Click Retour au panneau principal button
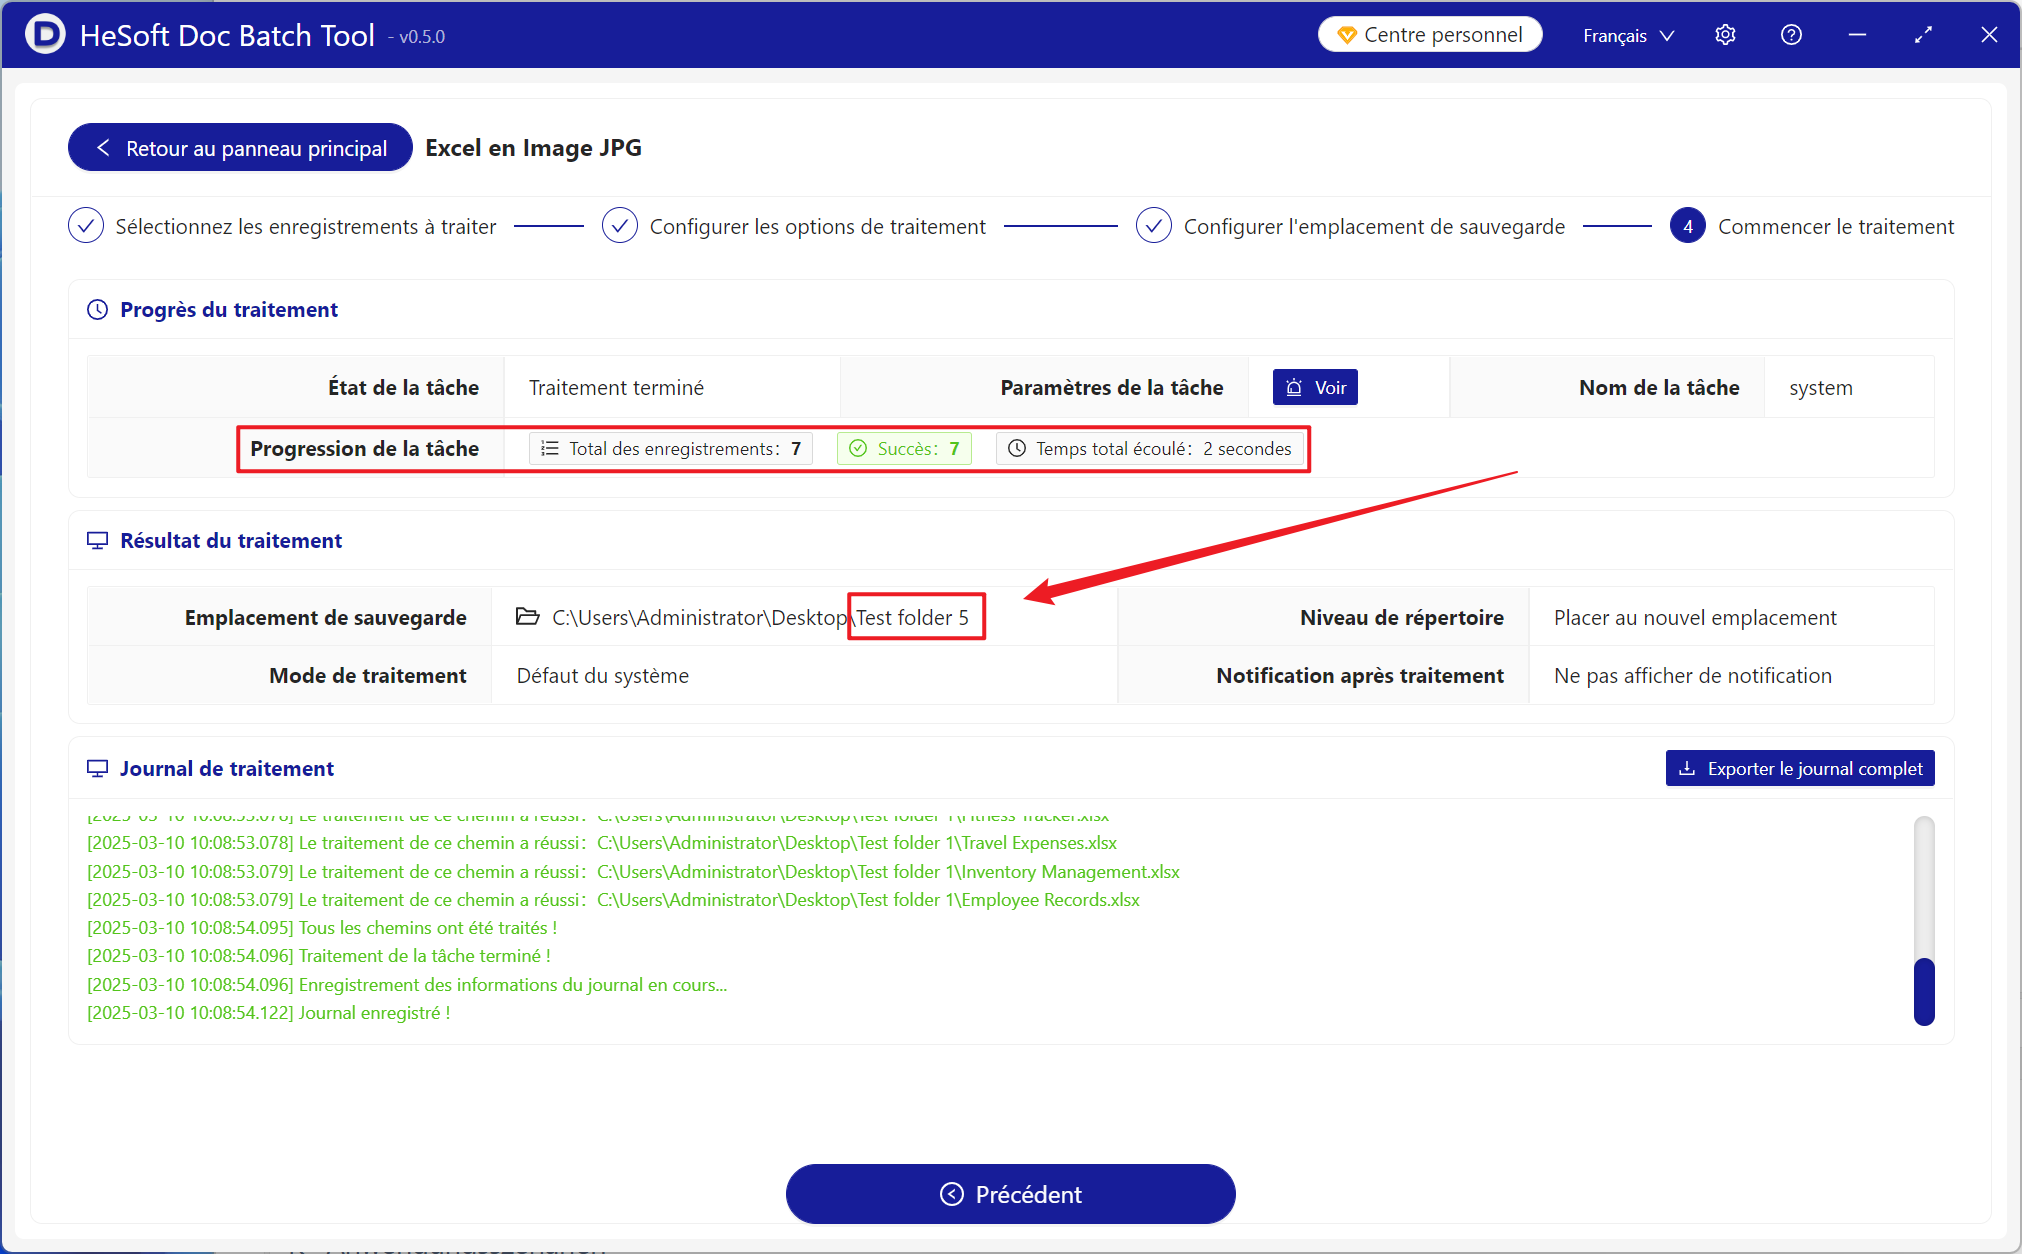Viewport: 2022px width, 1254px height. 240,148
